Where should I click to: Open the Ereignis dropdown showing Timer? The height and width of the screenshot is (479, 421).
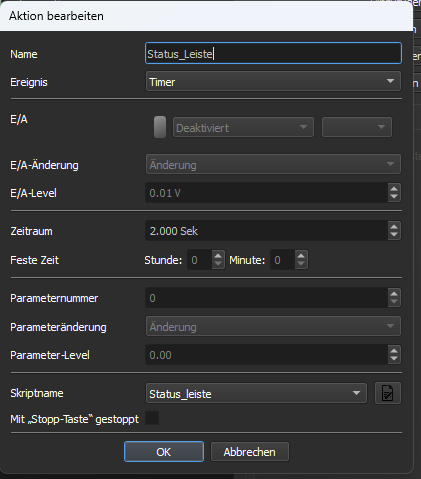(x=273, y=81)
